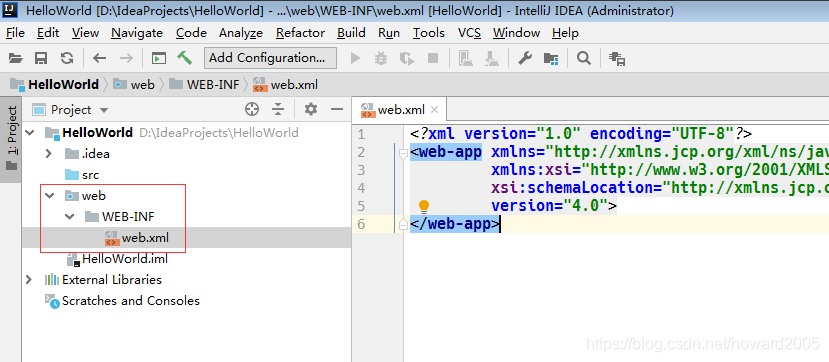Hide the Project tool window
Image resolution: width=829 pixels, height=362 pixels.
pyautogui.click(x=337, y=109)
